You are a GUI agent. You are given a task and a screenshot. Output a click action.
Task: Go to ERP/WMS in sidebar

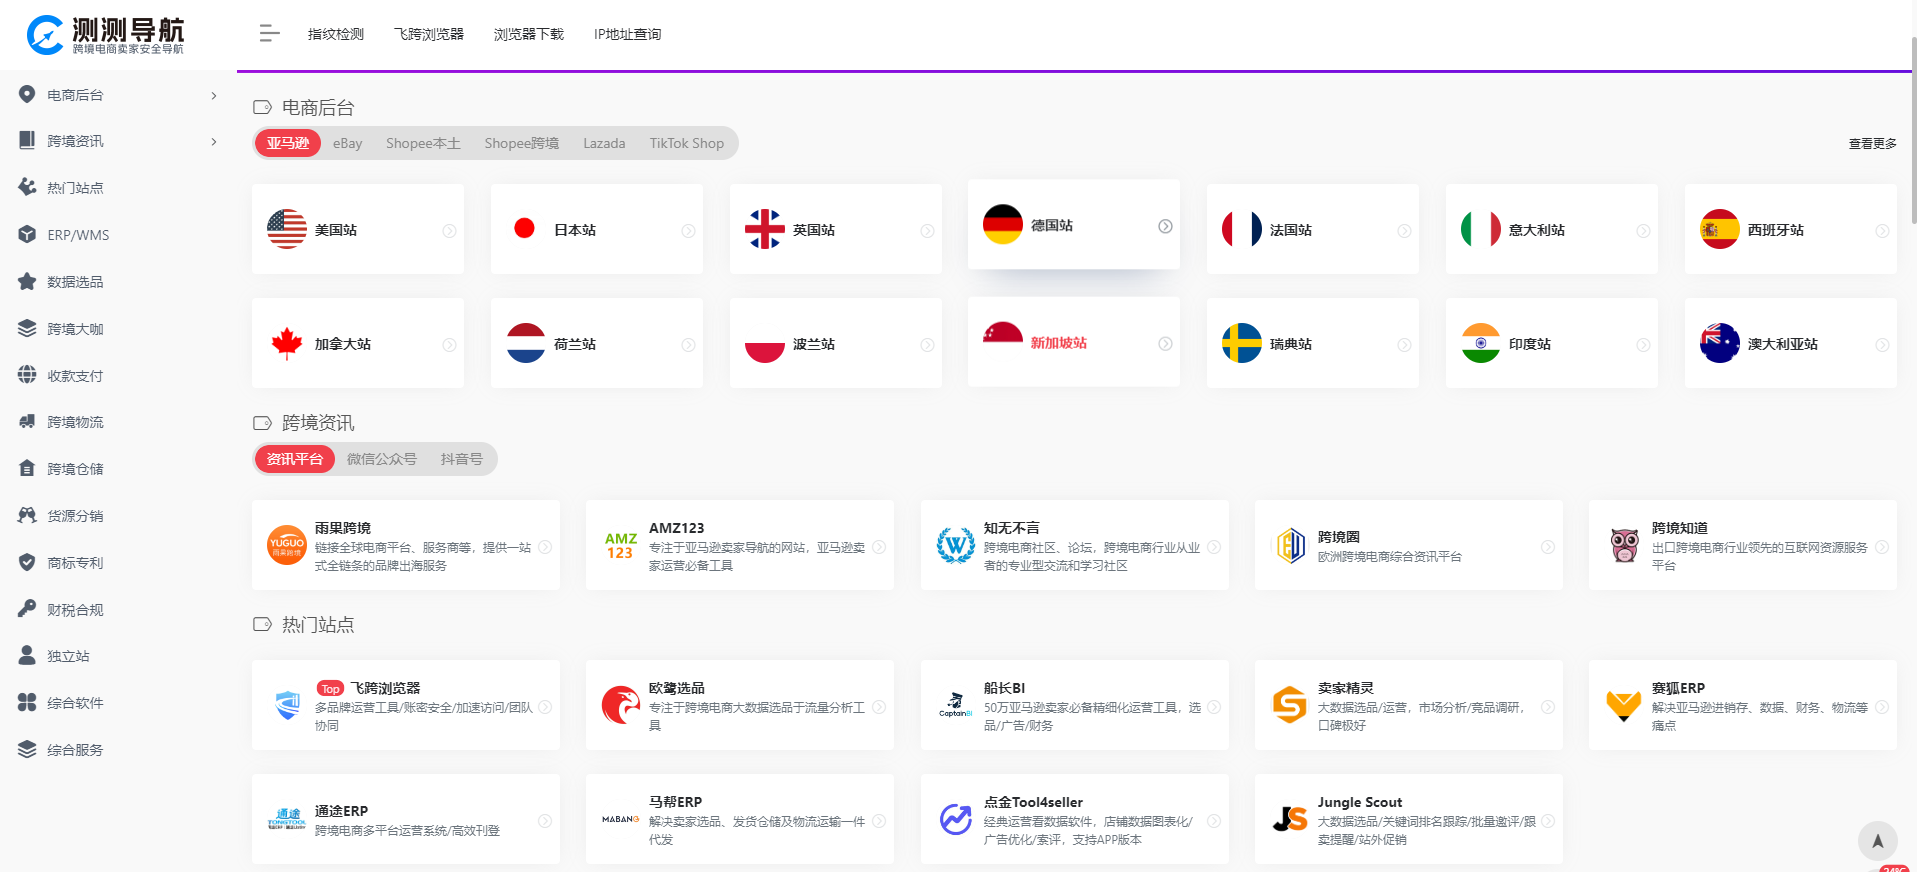pyautogui.click(x=78, y=235)
